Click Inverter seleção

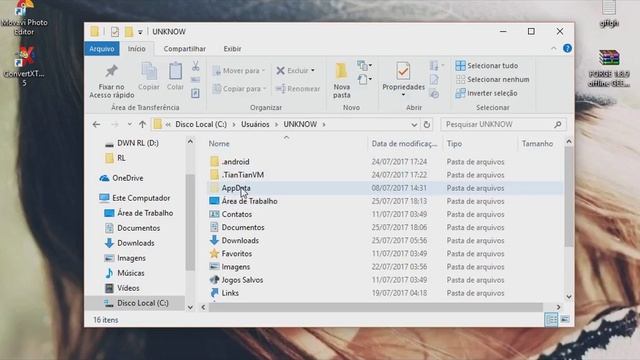(486, 93)
